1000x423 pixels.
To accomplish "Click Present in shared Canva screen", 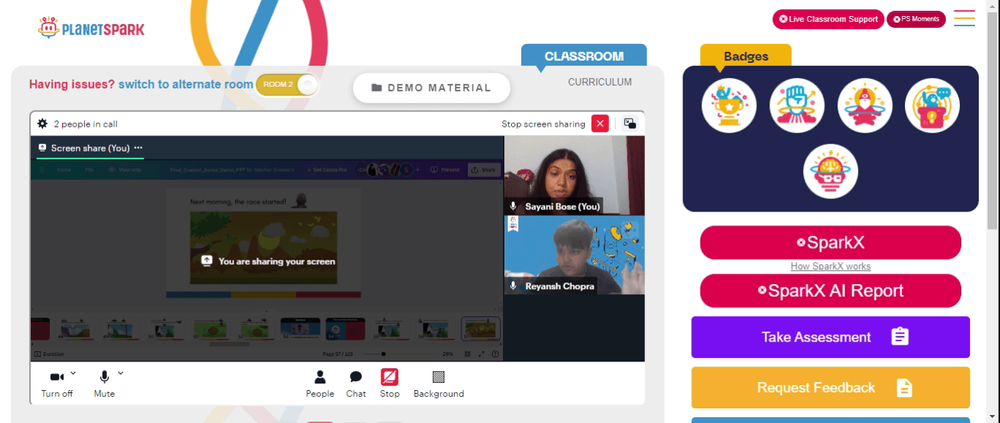I will click(x=445, y=170).
